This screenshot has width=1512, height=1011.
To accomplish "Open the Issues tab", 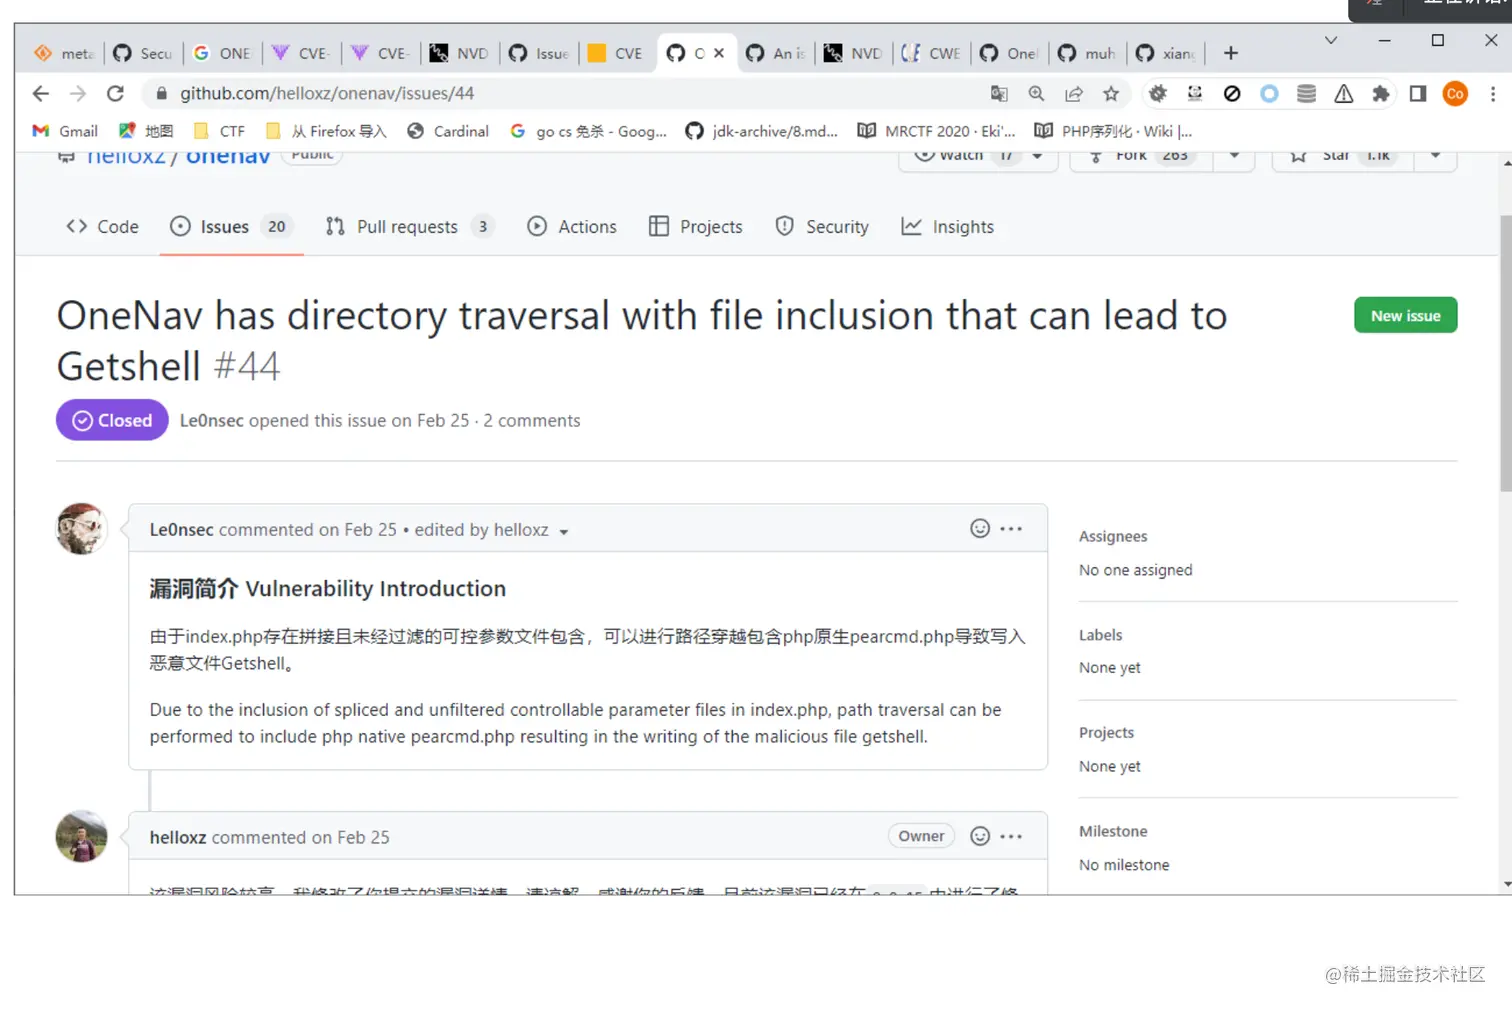I will pyautogui.click(x=230, y=227).
